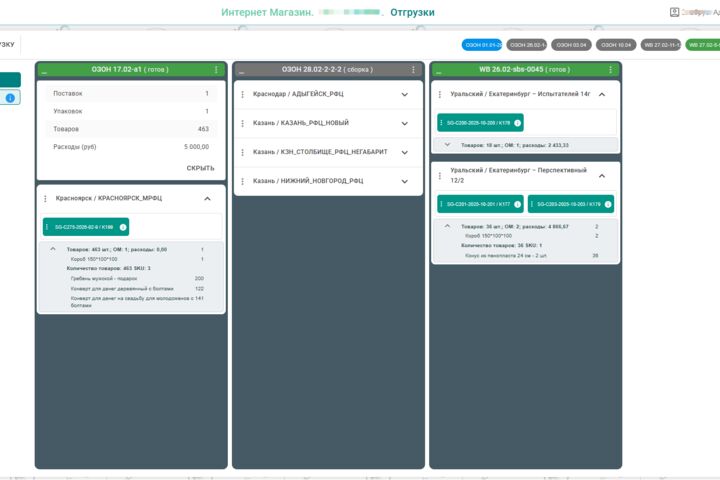Open dots handle on chip K177
This screenshot has width=720, height=480.
point(442,204)
